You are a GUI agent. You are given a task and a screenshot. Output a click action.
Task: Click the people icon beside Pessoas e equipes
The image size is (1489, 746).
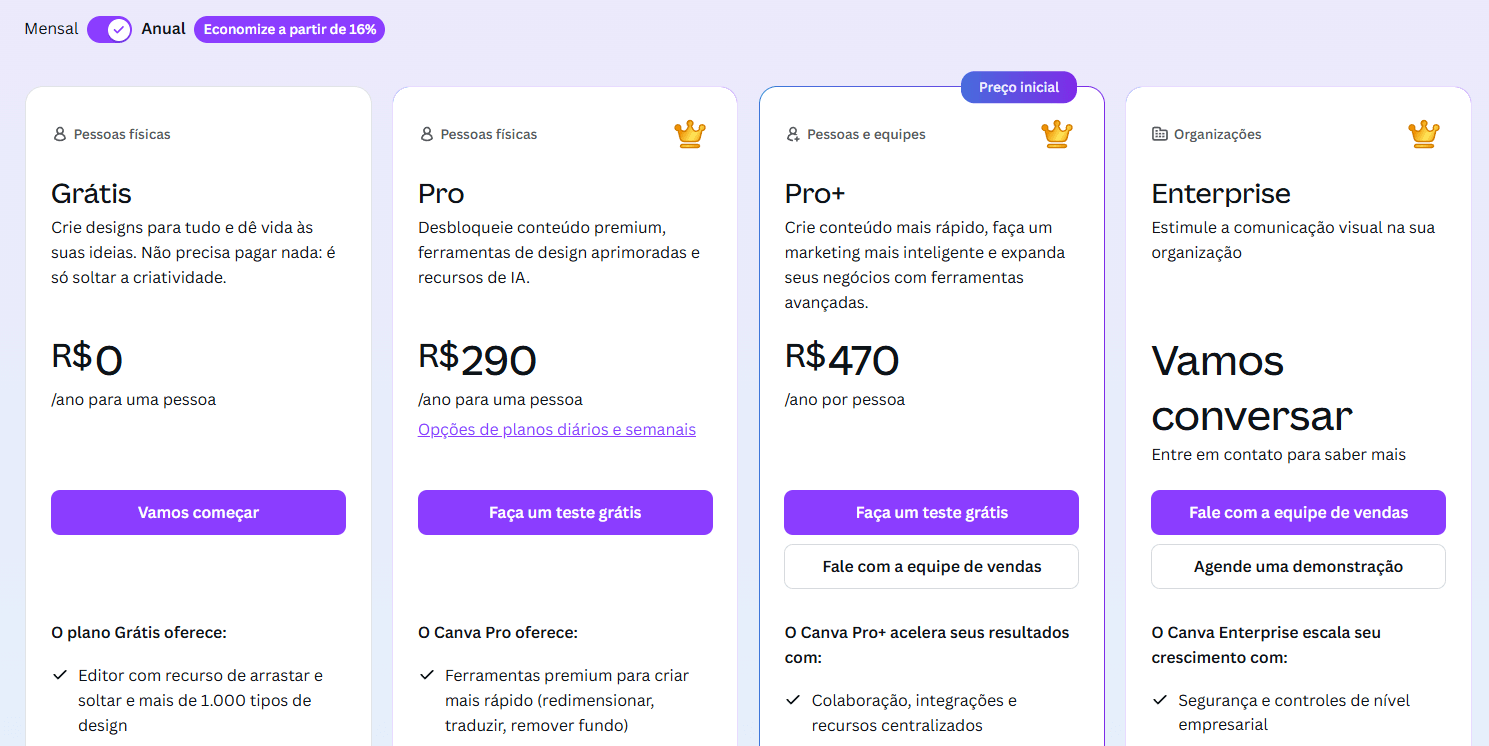tap(793, 133)
